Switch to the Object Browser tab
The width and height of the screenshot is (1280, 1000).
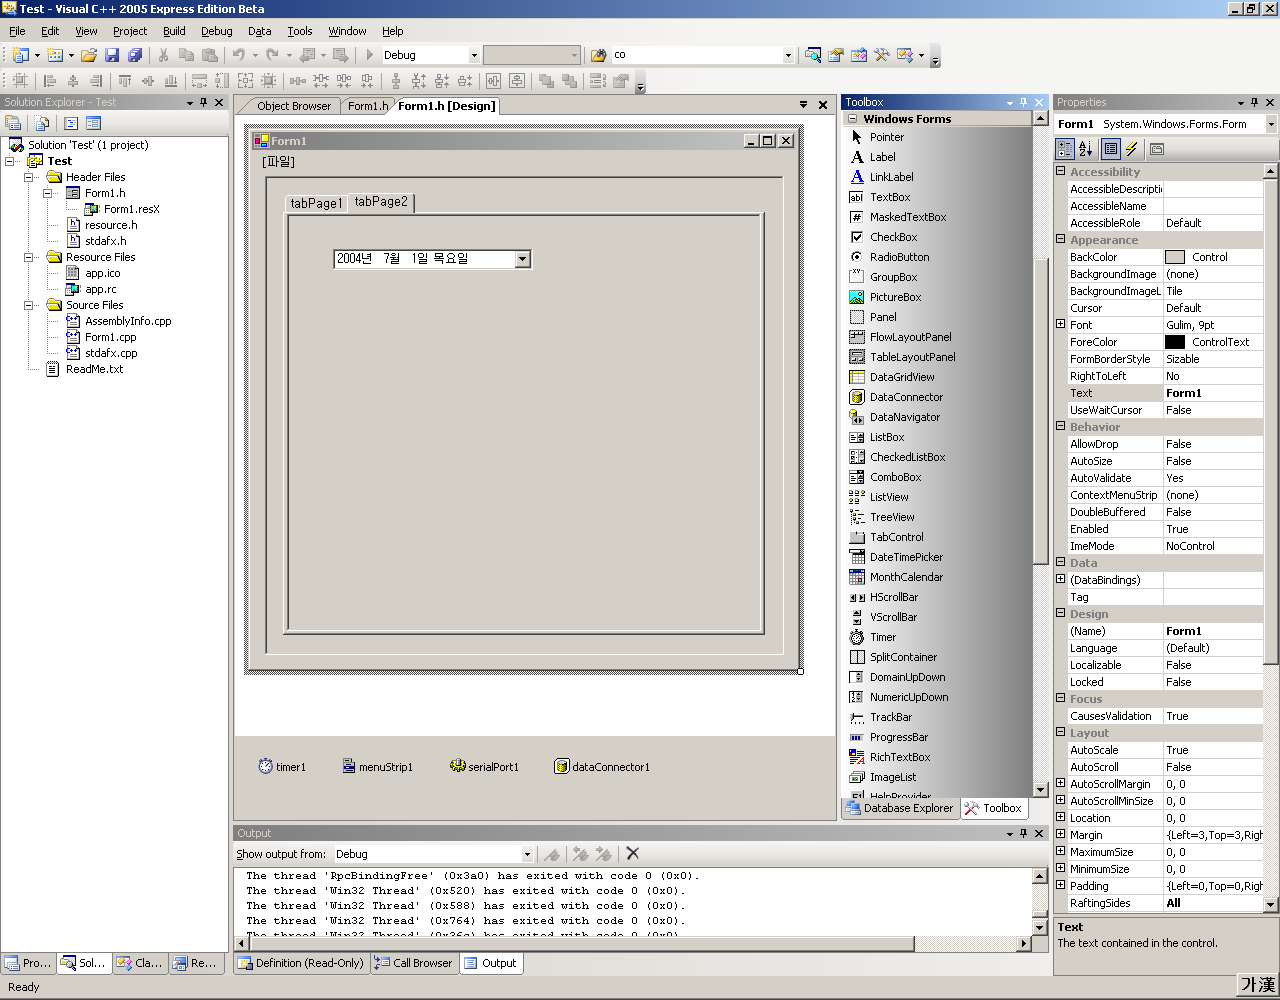click(293, 106)
